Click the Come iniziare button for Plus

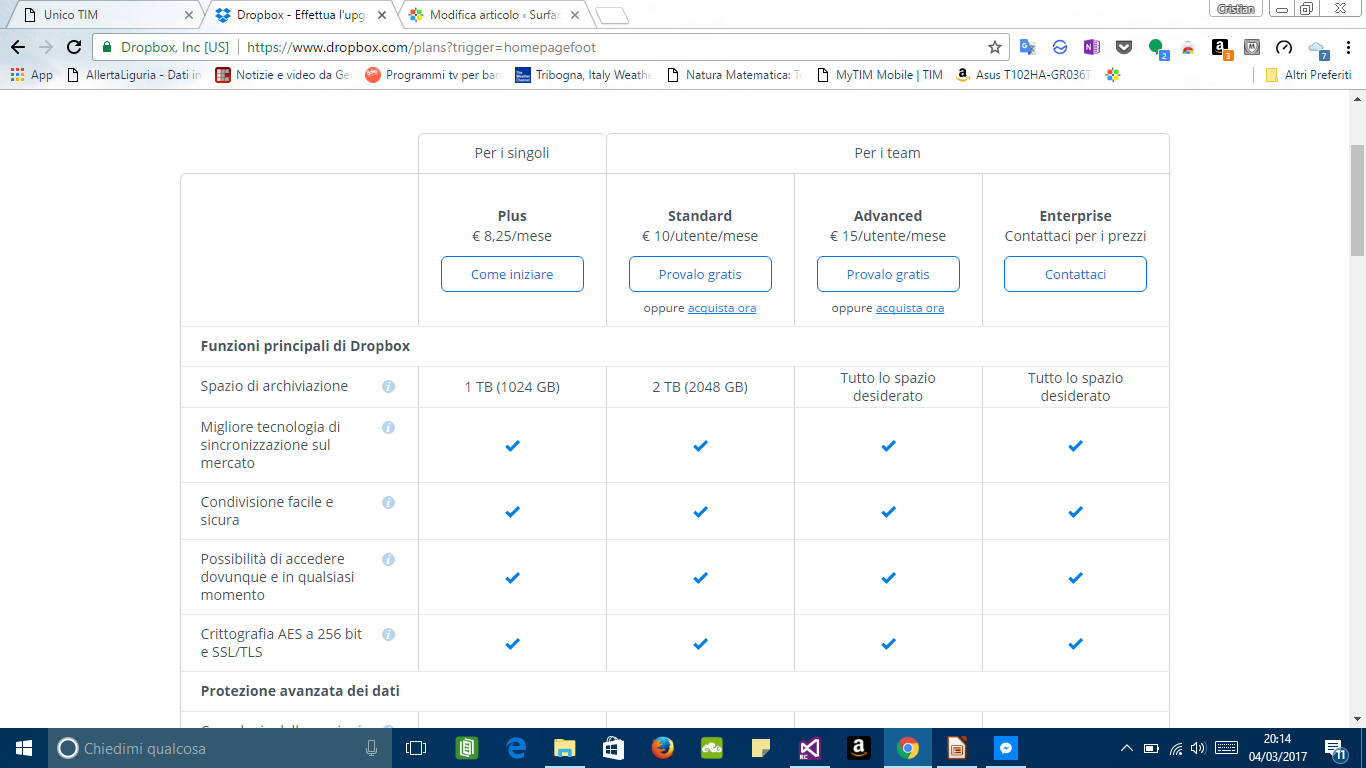(x=512, y=274)
